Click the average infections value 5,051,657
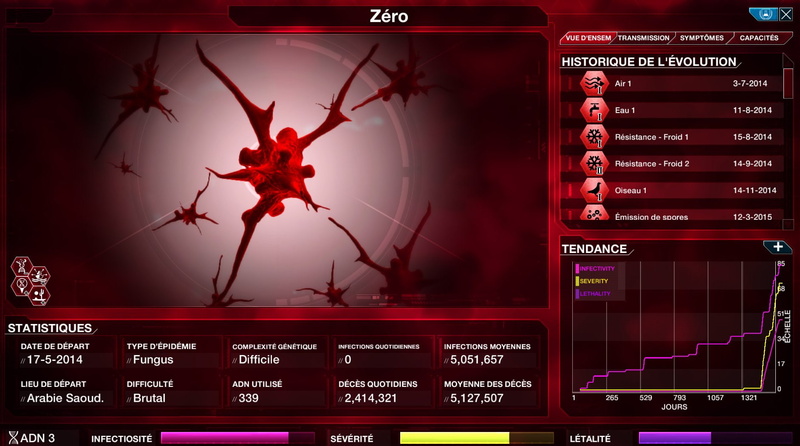The width and height of the screenshot is (800, 446). [x=477, y=360]
